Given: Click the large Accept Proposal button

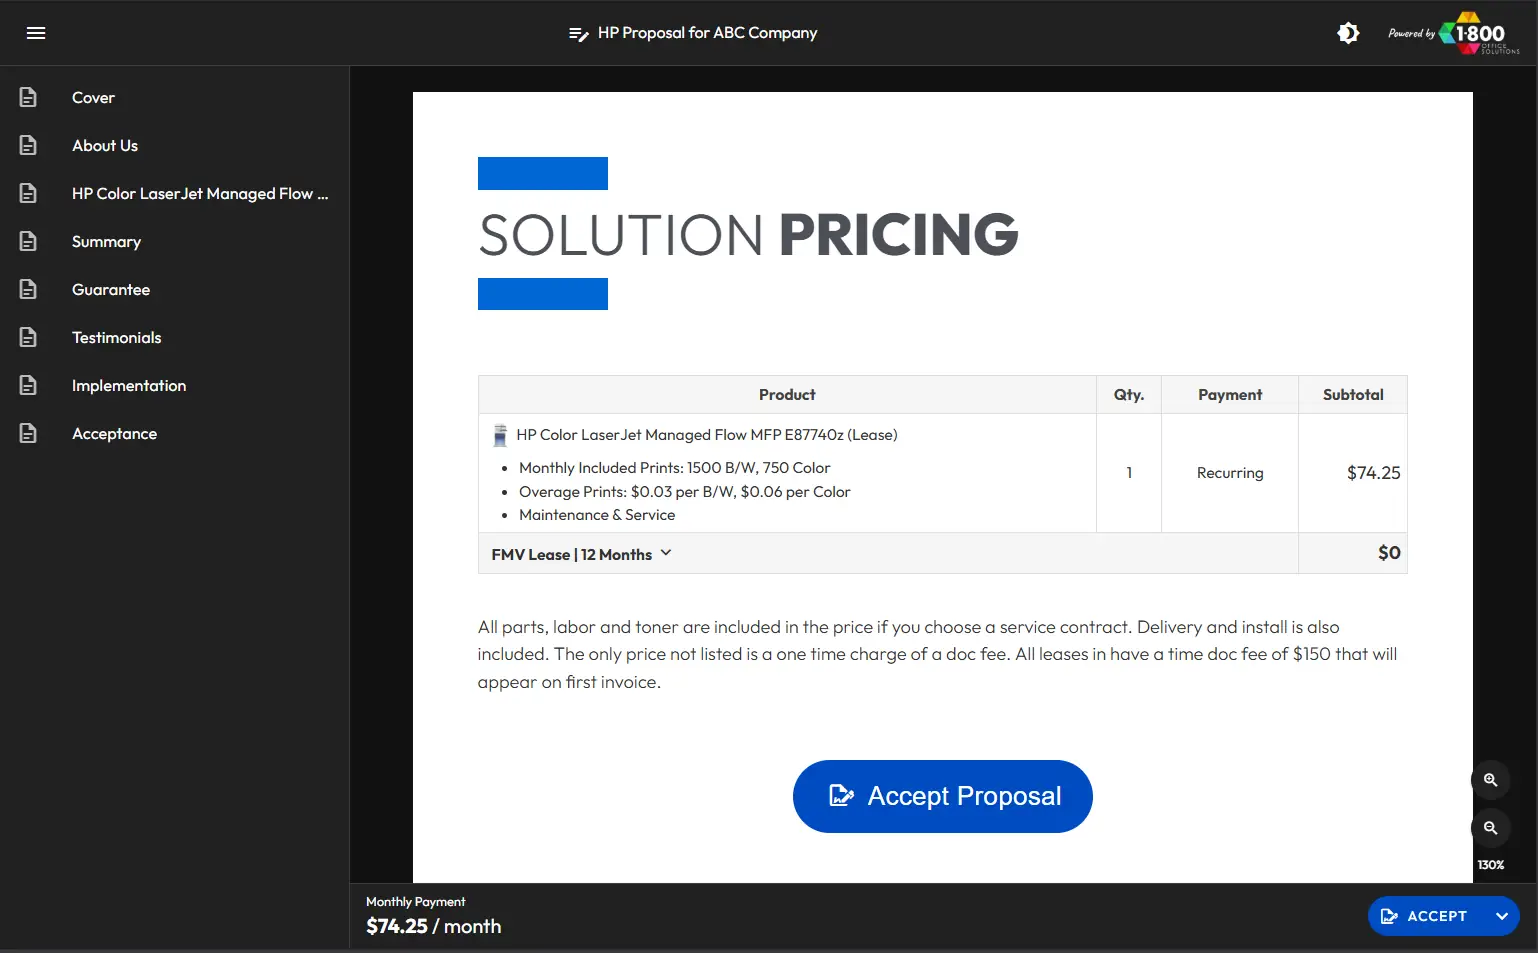Looking at the screenshot, I should 942,796.
